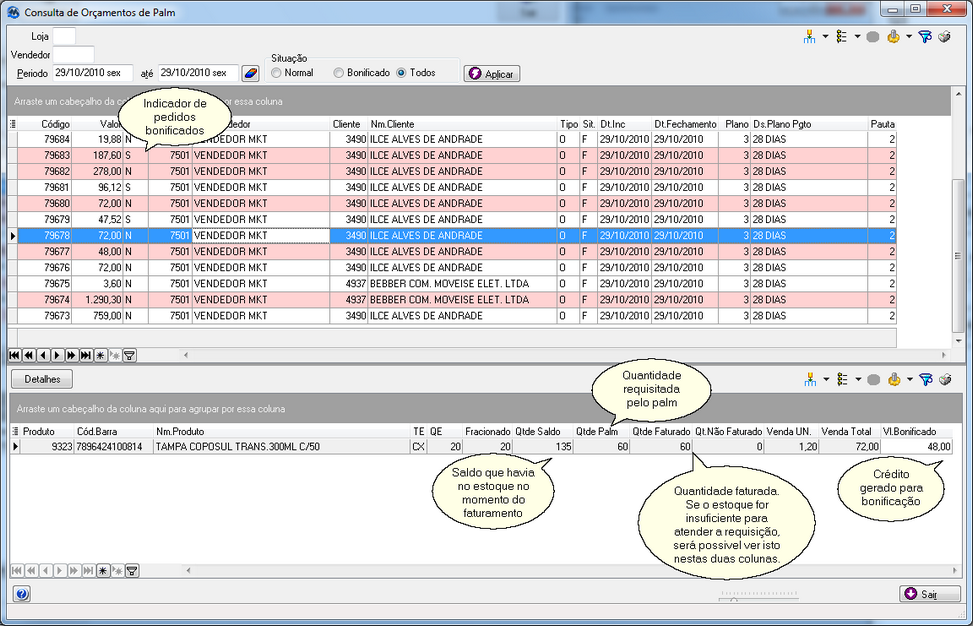
Task: Click the Loja input field
Action: (64, 37)
